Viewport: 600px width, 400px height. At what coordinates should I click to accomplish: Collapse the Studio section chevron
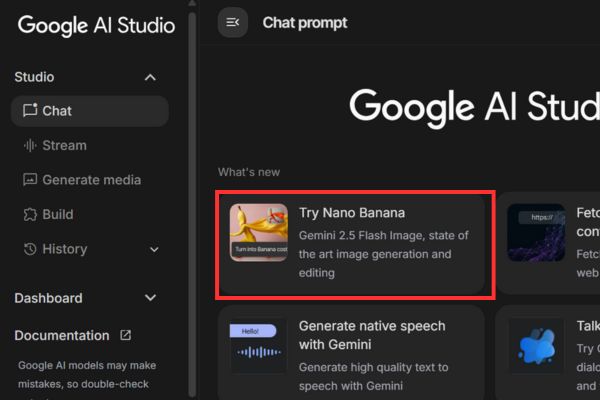coord(150,77)
